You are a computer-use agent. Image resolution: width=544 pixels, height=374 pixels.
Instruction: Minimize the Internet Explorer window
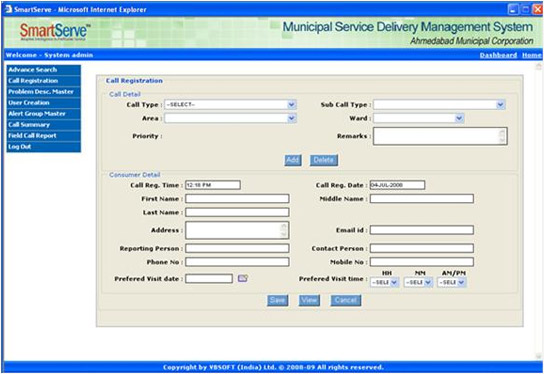[x=514, y=9]
